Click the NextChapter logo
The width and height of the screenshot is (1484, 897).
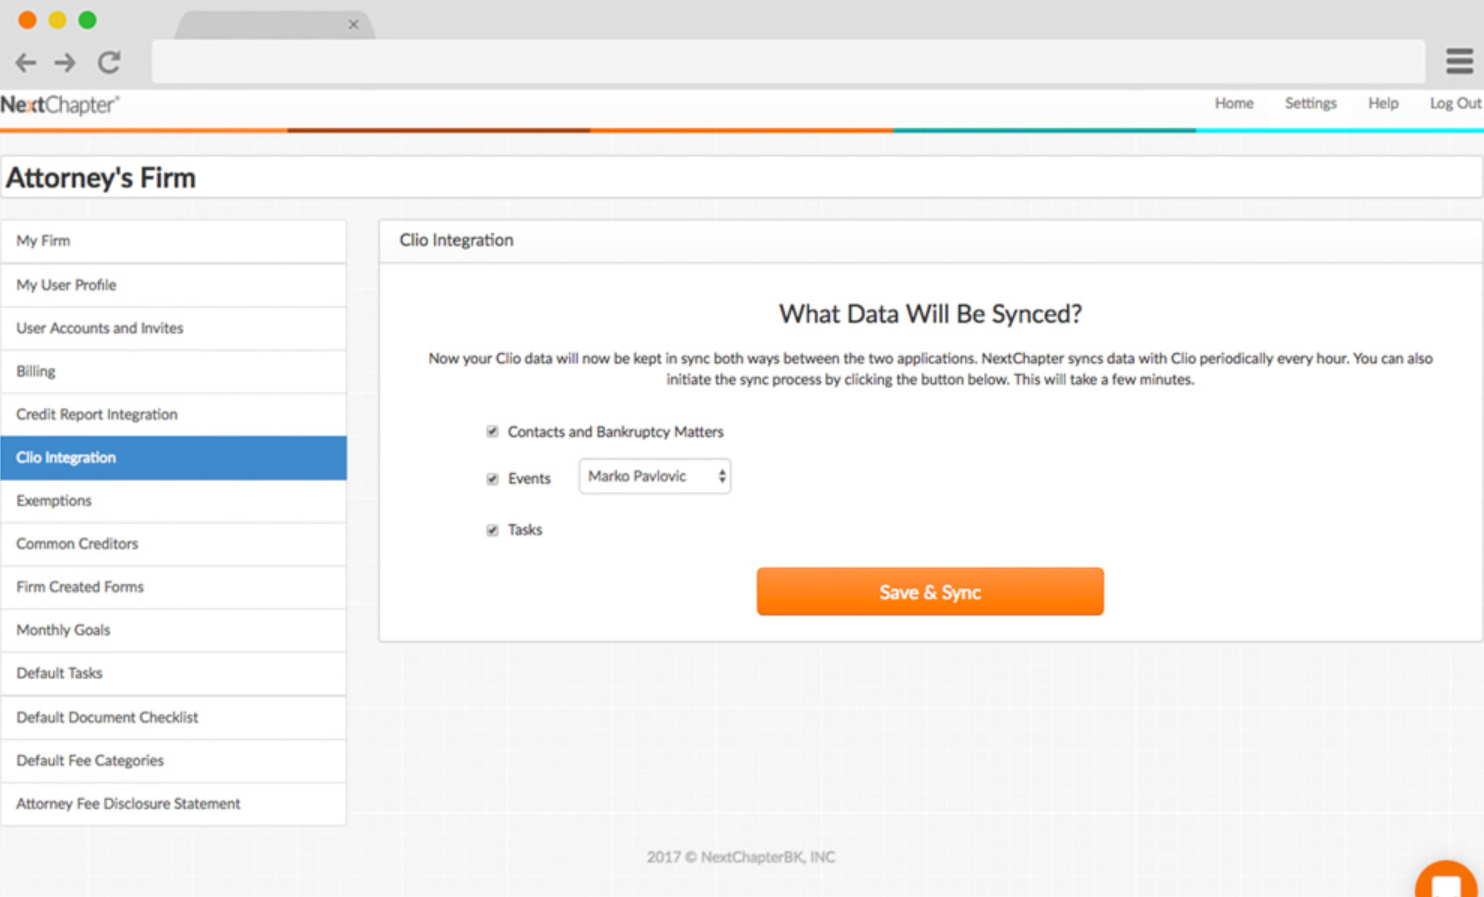point(60,105)
